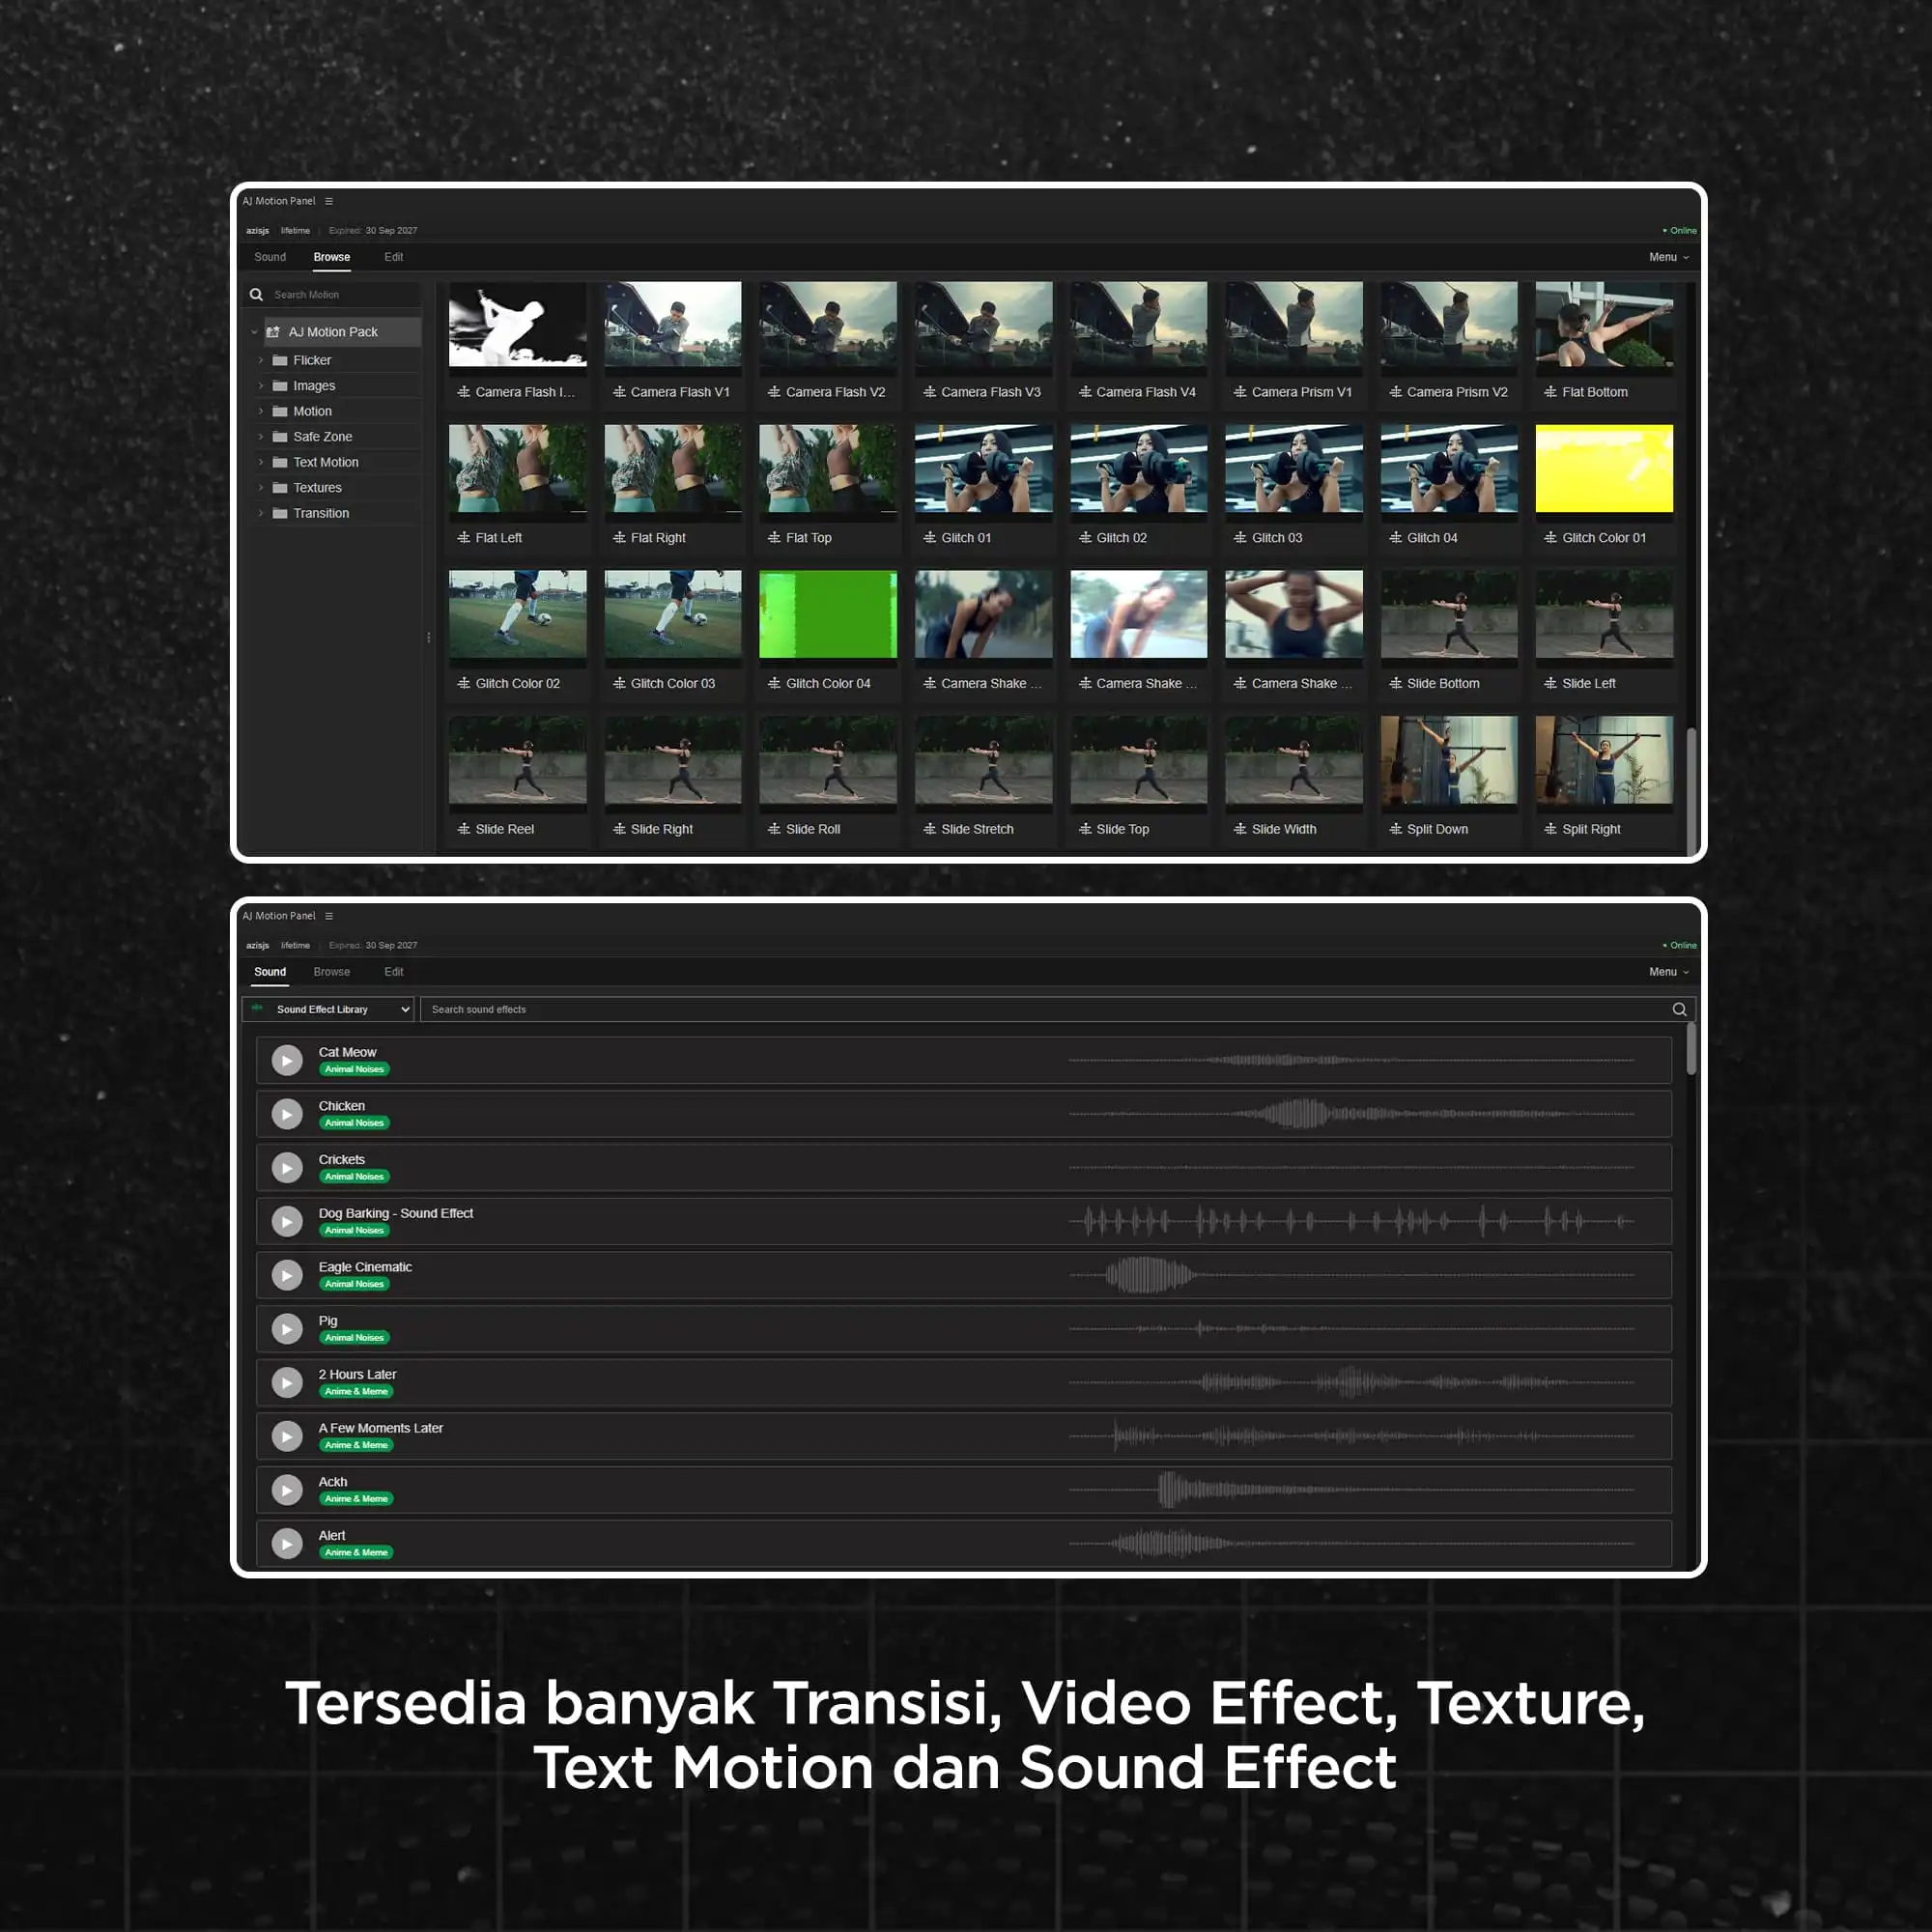Play the Pig sound effect
The width and height of the screenshot is (1932, 1932).
coord(287,1329)
